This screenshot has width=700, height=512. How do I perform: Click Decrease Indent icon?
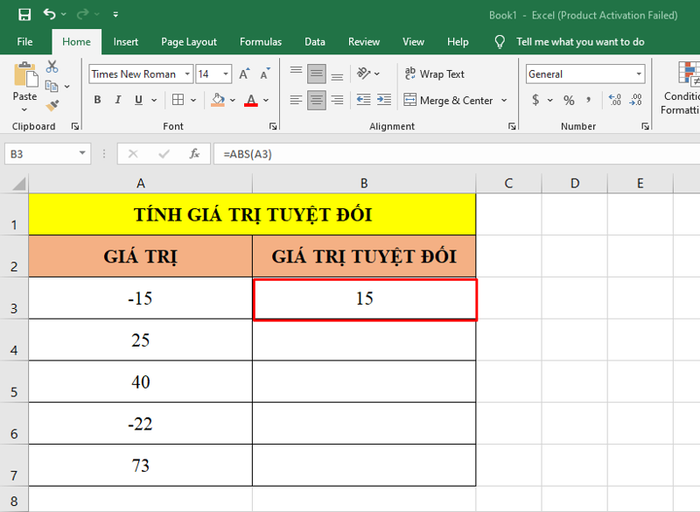click(363, 100)
